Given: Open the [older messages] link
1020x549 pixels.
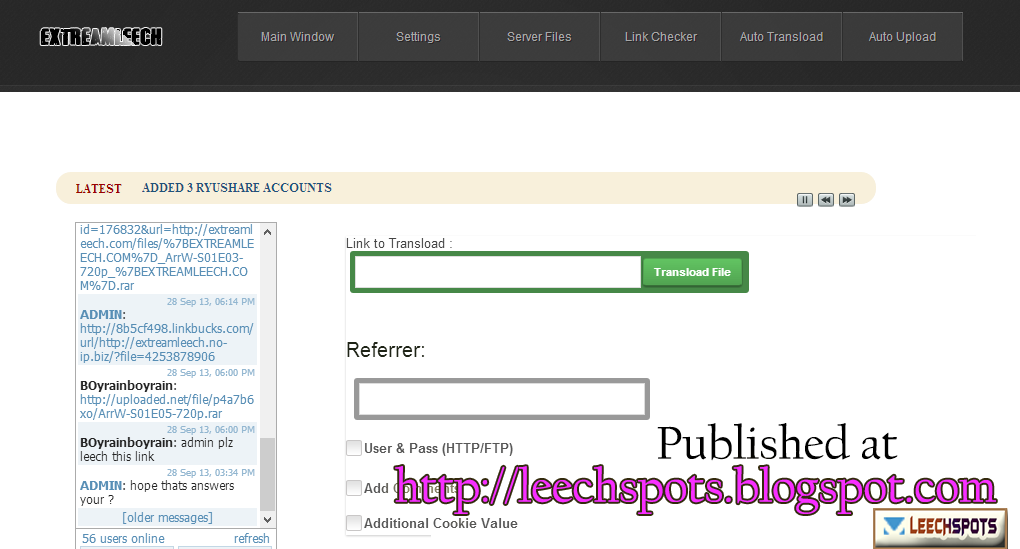Looking at the screenshot, I should click(x=167, y=518).
